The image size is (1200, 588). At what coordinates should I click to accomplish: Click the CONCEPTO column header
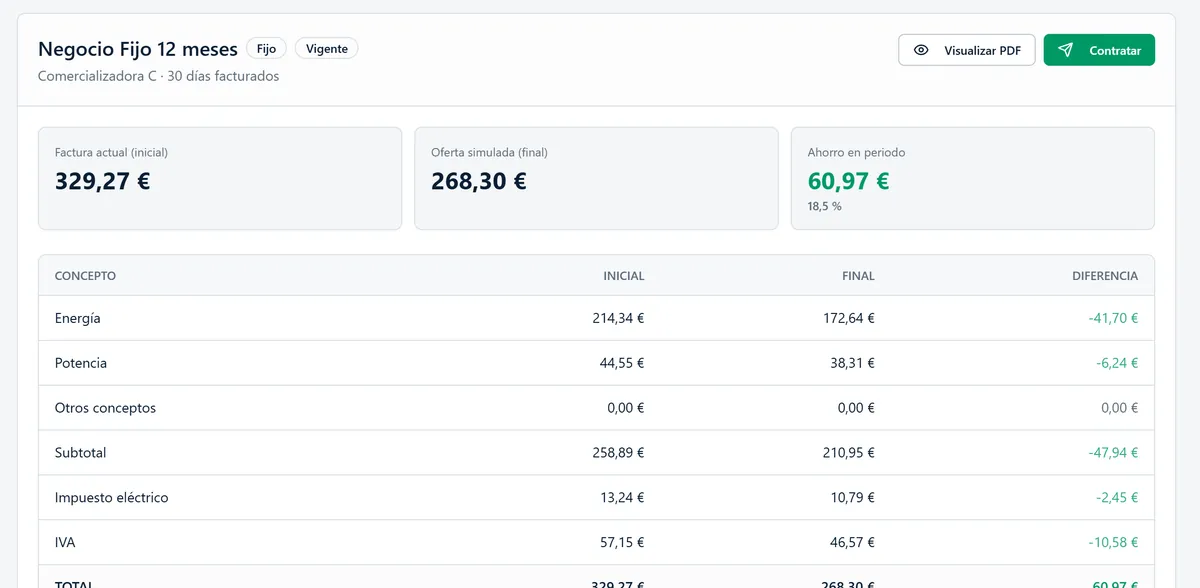coord(85,276)
